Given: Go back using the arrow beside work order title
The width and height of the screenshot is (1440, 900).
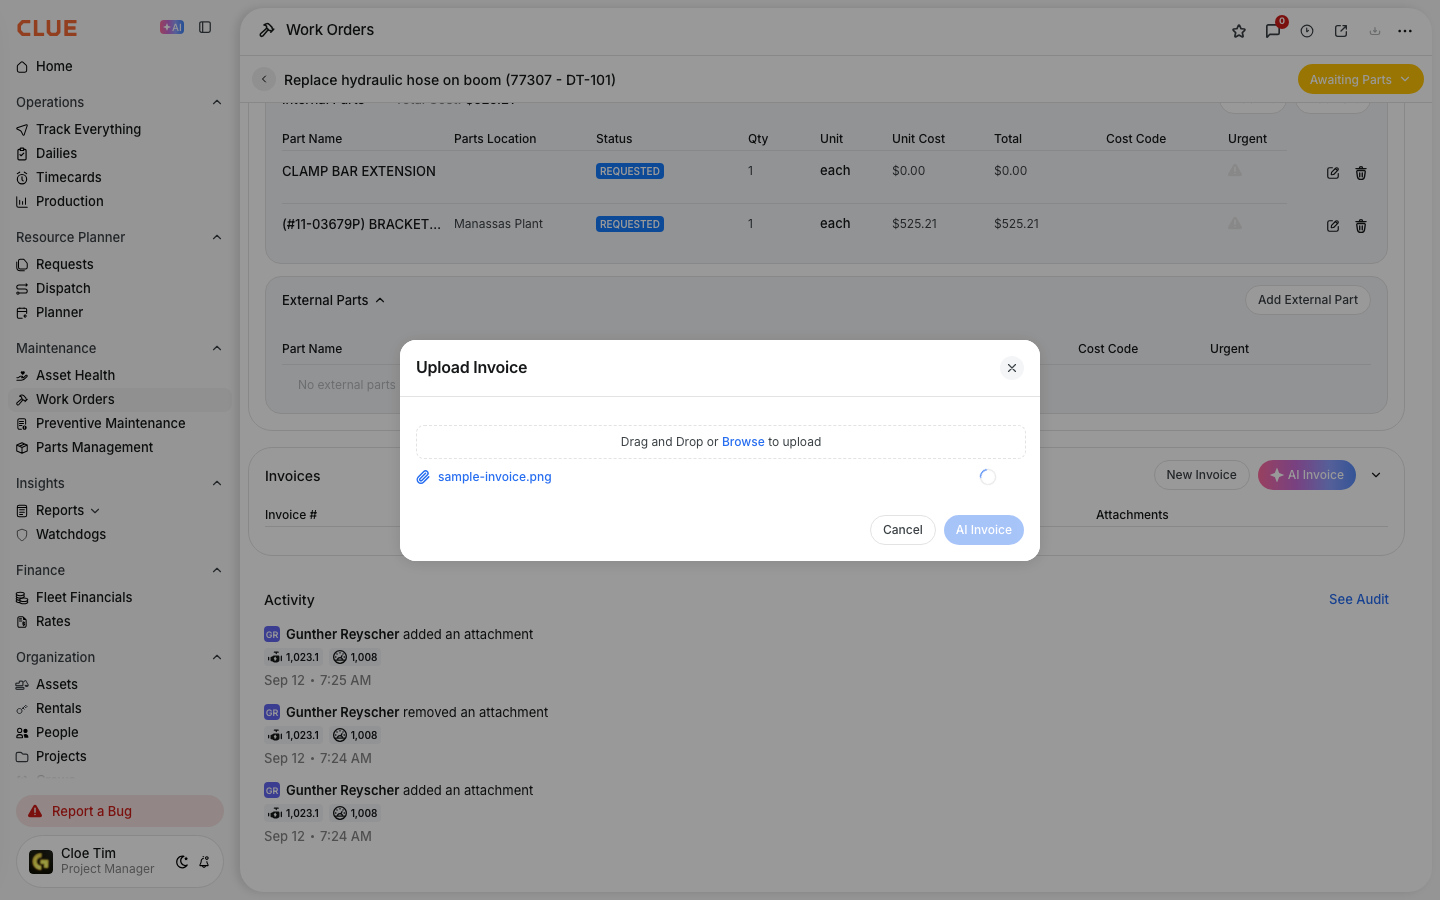Looking at the screenshot, I should point(264,79).
